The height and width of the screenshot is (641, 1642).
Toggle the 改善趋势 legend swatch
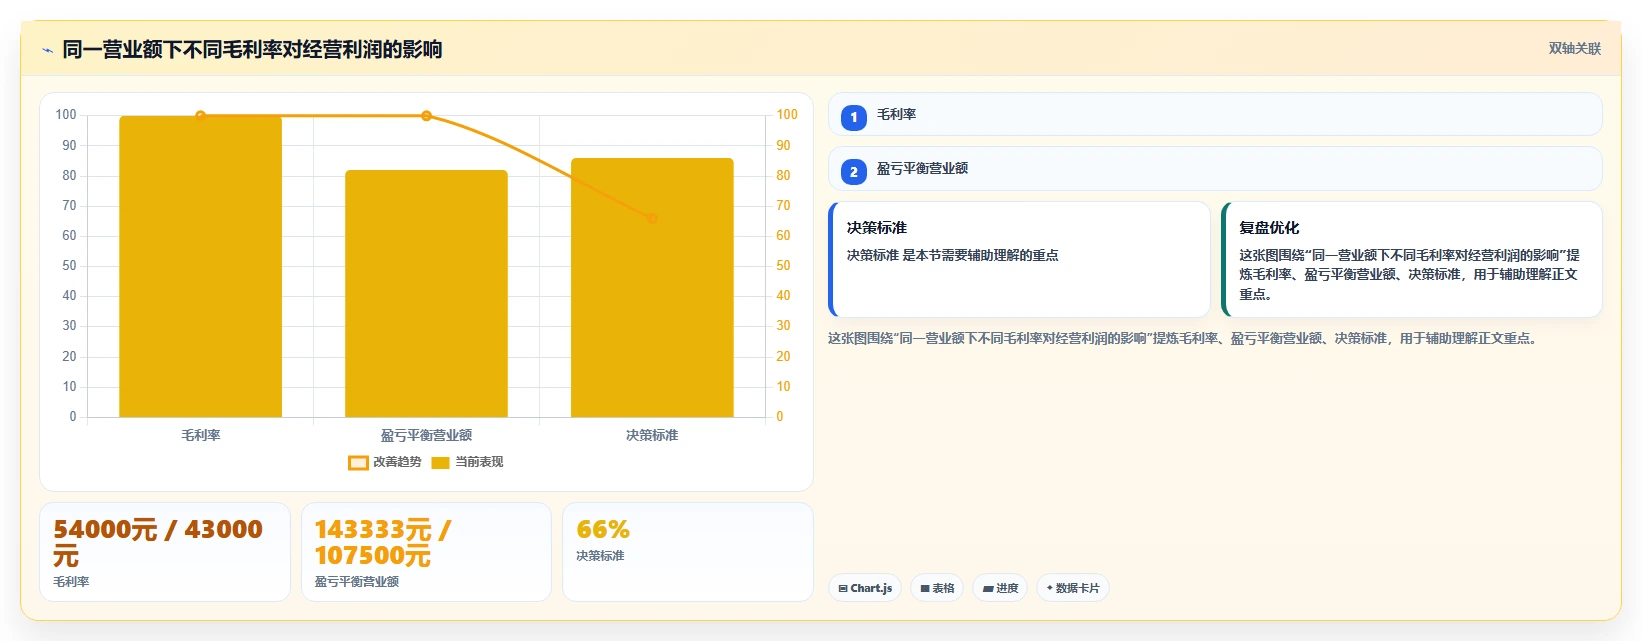coord(358,462)
